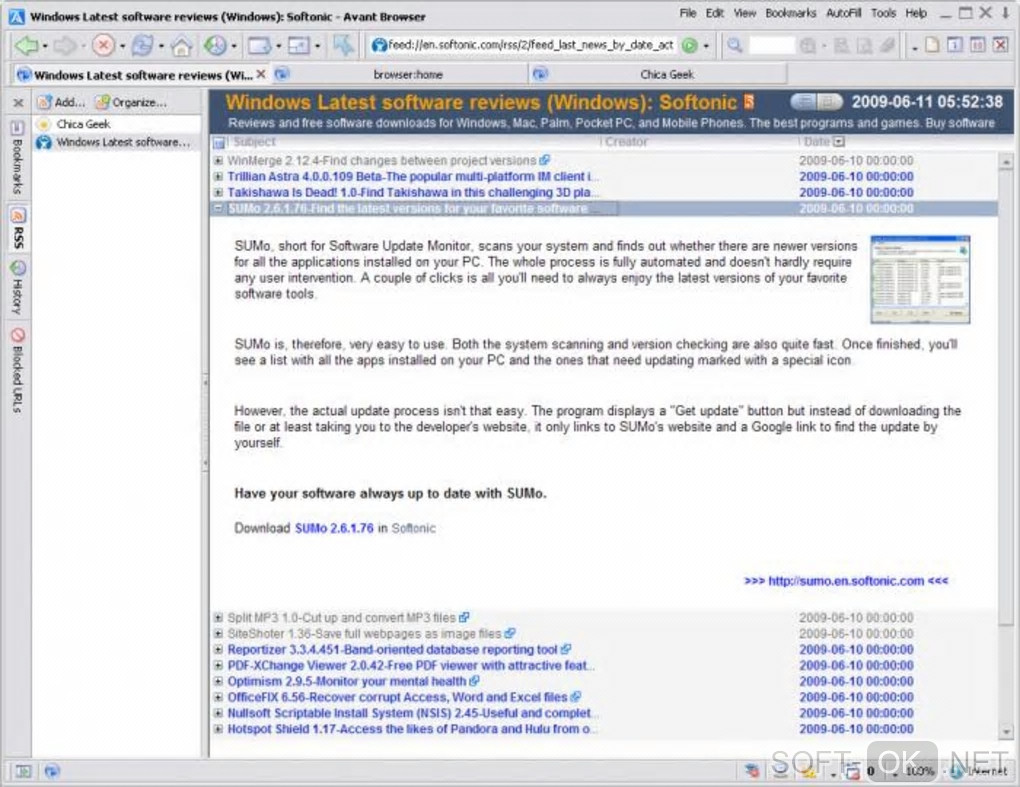
Task: Go back with the green arrow button
Action: 27,46
